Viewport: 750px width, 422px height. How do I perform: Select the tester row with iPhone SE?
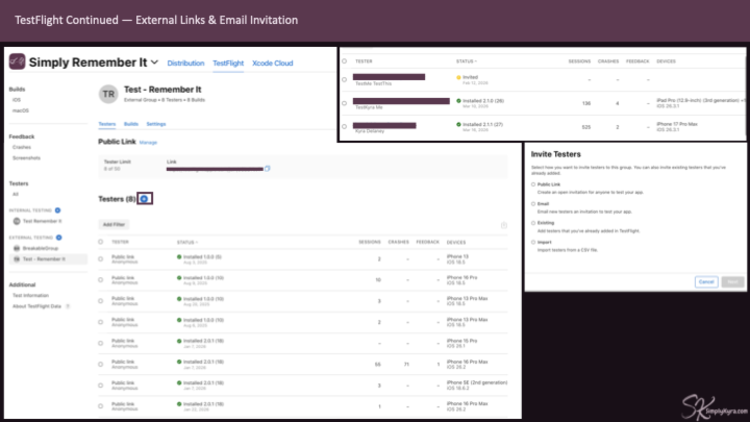(x=100, y=385)
